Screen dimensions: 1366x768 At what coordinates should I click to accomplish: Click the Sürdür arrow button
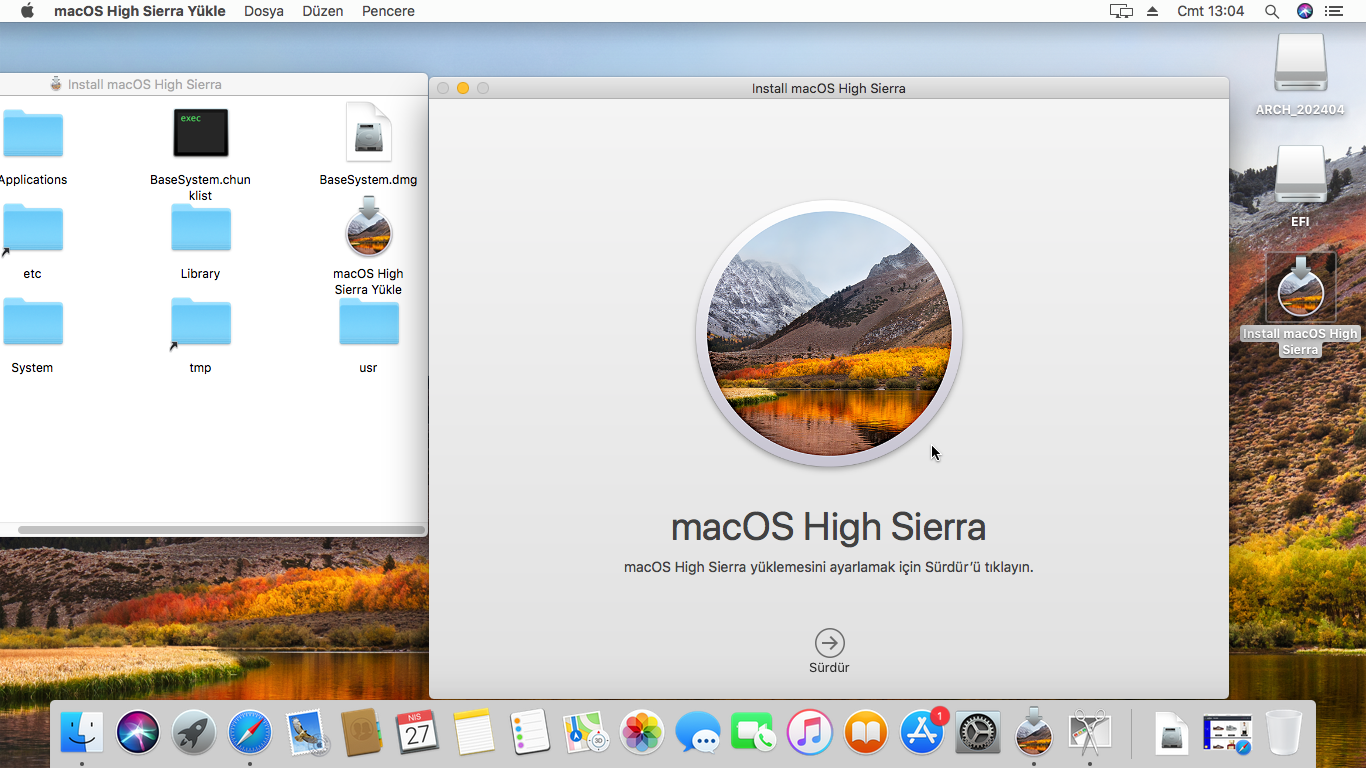(x=829, y=643)
